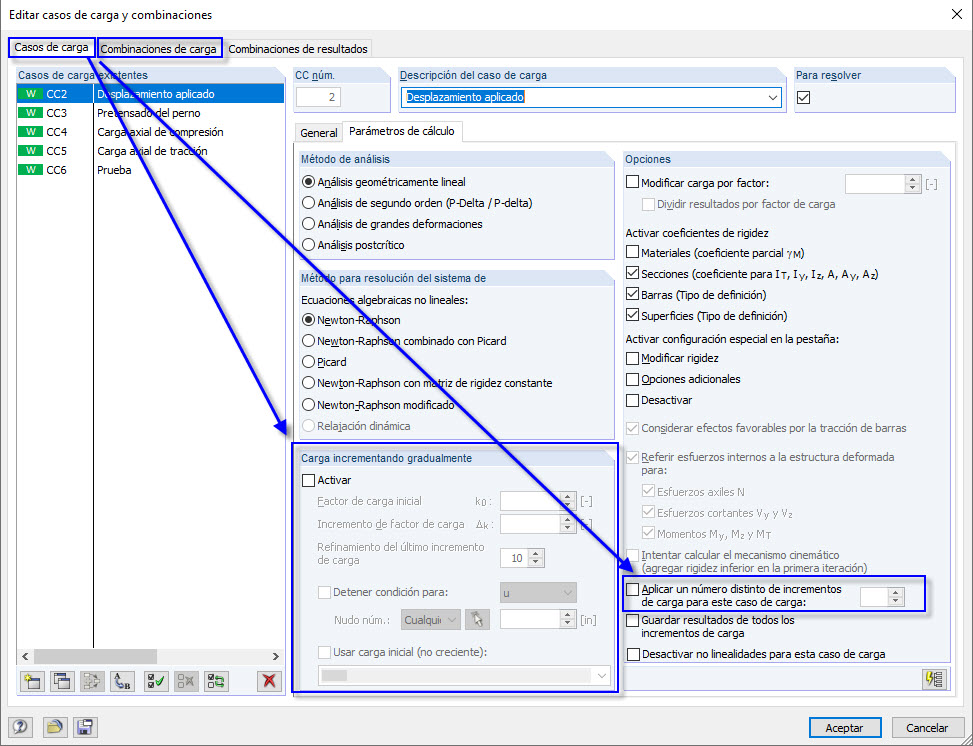Viewport: 973px width, 746px height.
Task: Enable Materiales stiffness coefficient
Action: coord(632,253)
